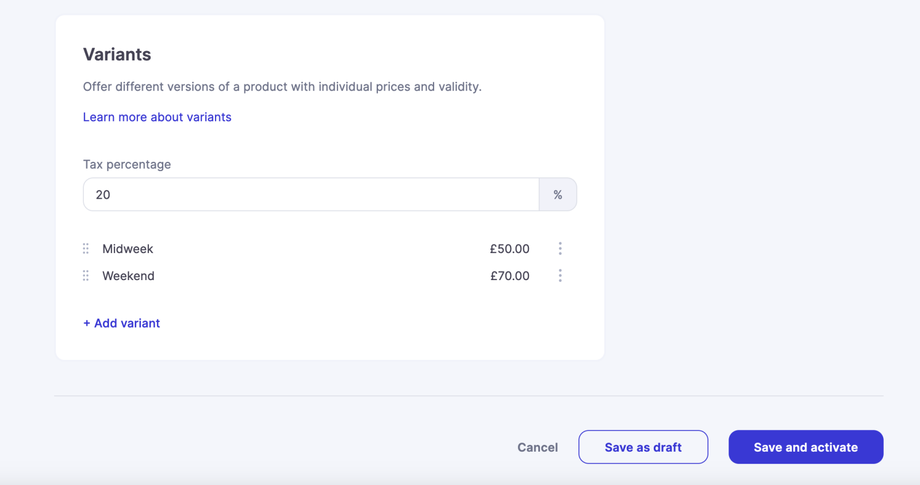
Task: Click Save and activate
Action: 805,447
